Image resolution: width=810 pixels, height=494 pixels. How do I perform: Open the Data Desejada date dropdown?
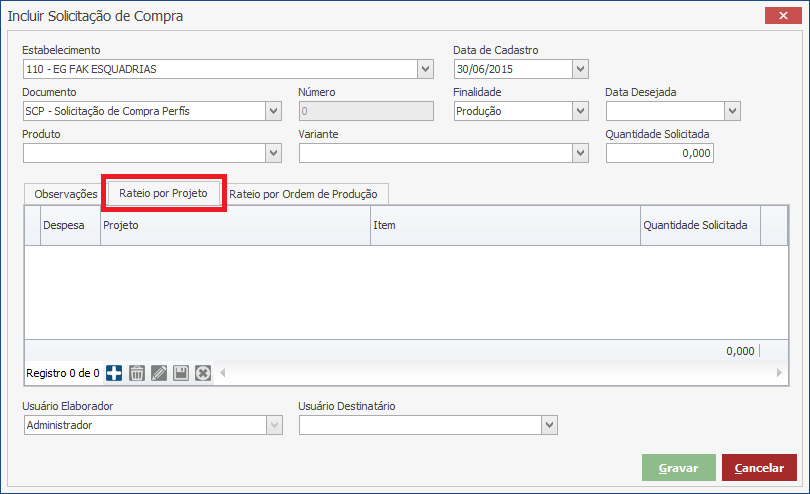[733, 111]
